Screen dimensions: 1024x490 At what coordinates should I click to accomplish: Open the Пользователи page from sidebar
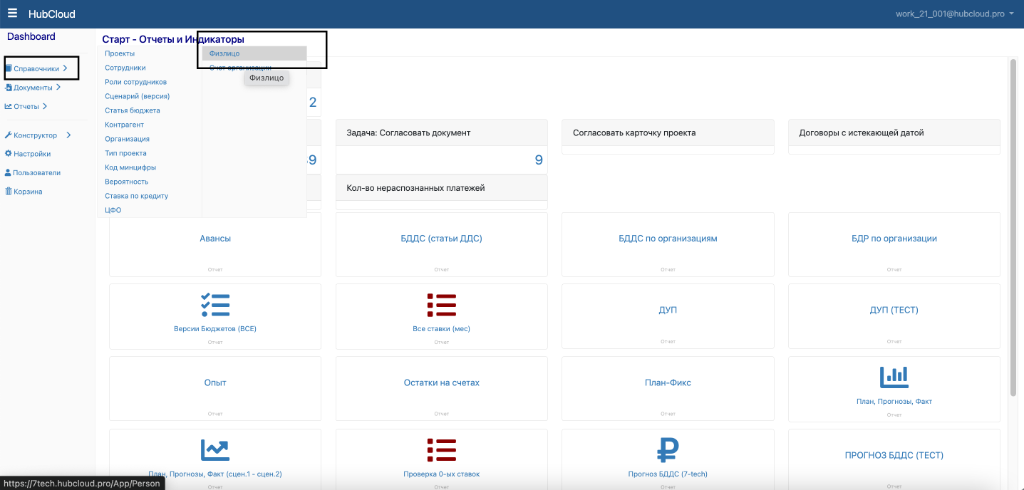(x=32, y=172)
